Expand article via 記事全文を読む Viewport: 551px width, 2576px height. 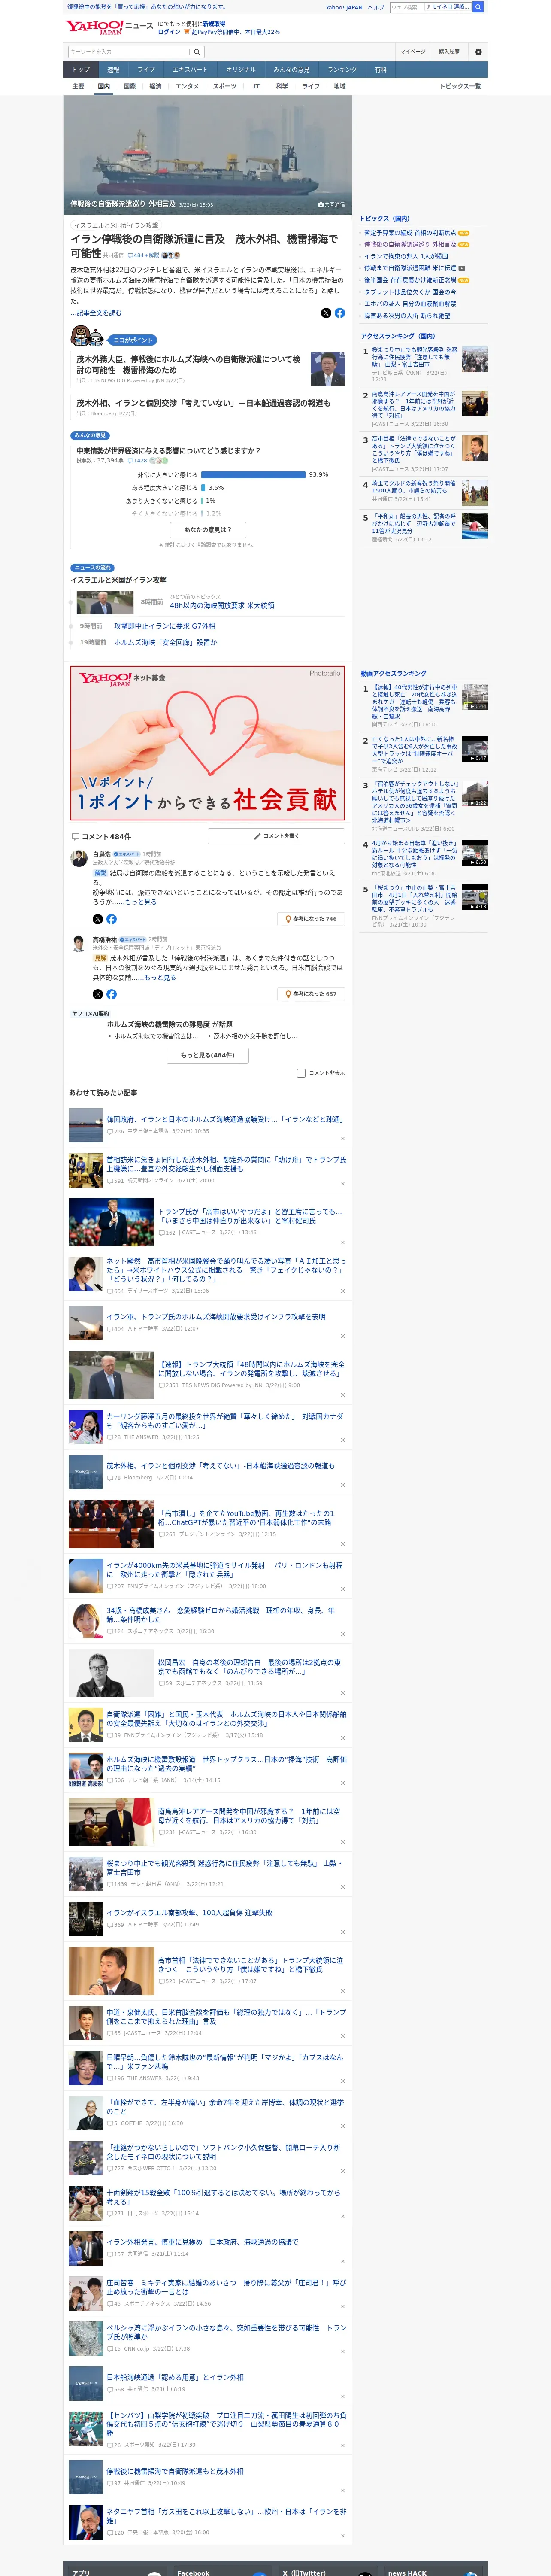click(96, 313)
